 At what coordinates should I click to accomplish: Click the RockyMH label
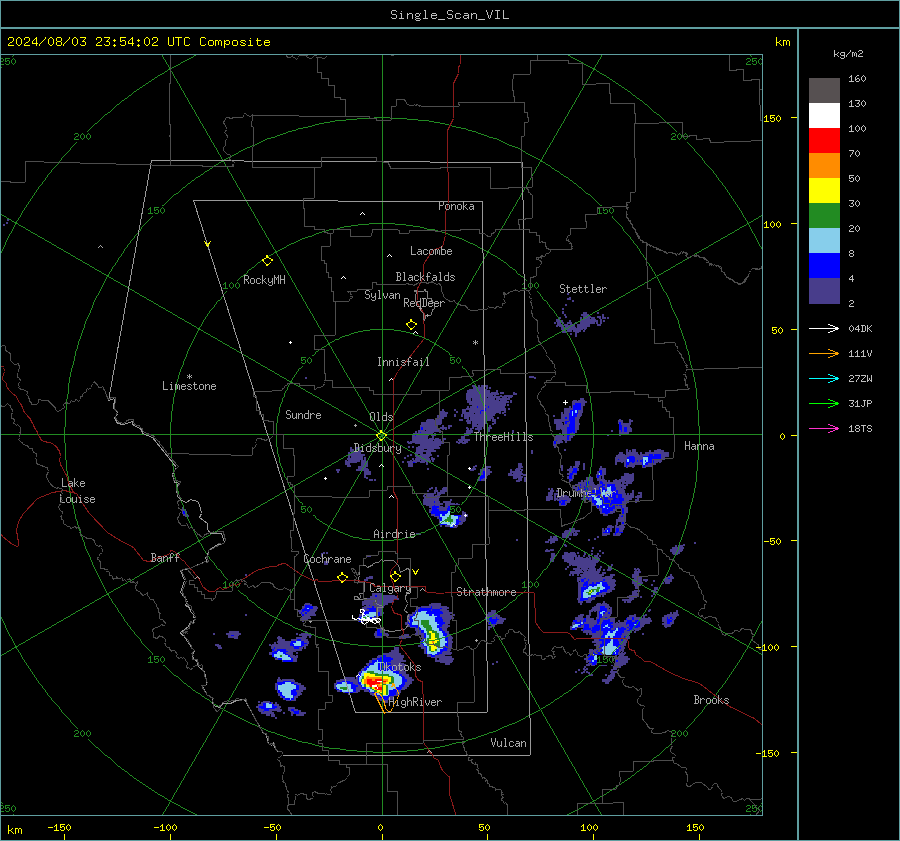(264, 280)
